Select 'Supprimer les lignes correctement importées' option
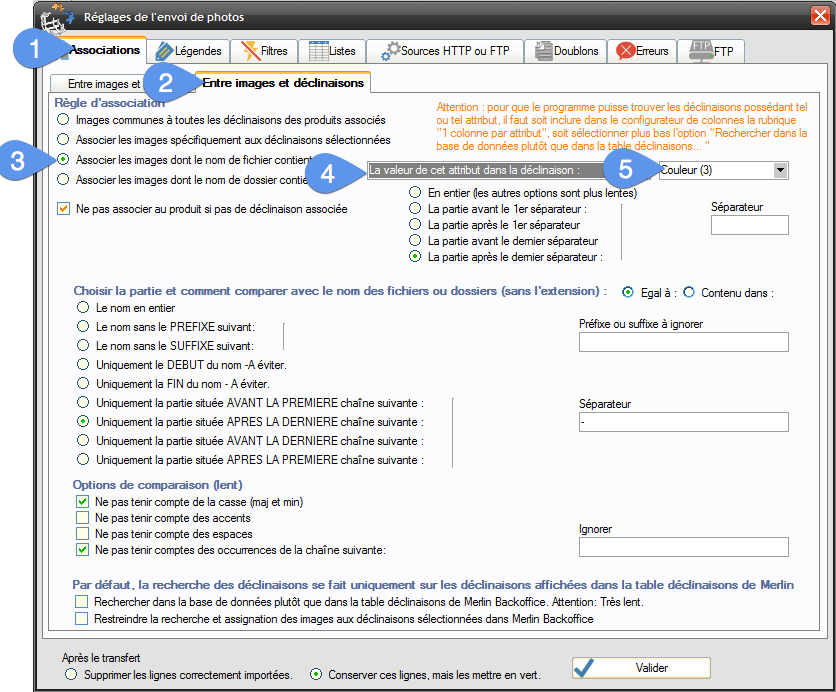The height and width of the screenshot is (692, 836). pyautogui.click(x=70, y=675)
